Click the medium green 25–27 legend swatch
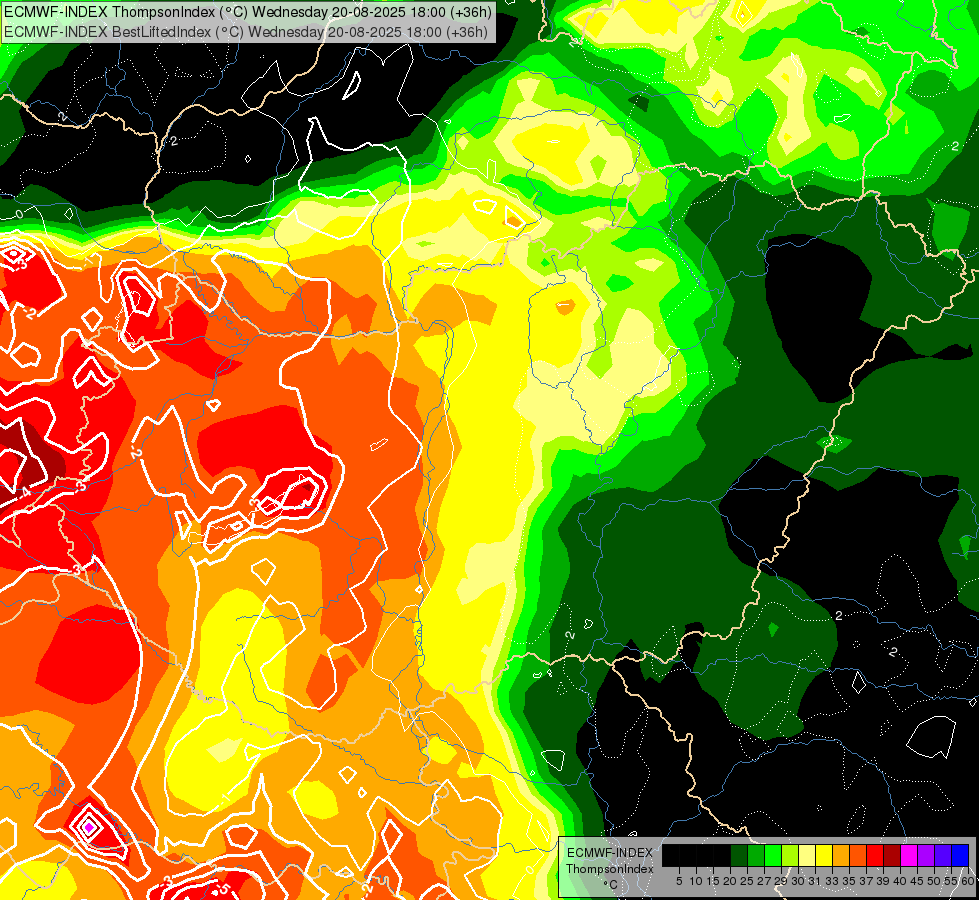979x900 pixels. [756, 856]
